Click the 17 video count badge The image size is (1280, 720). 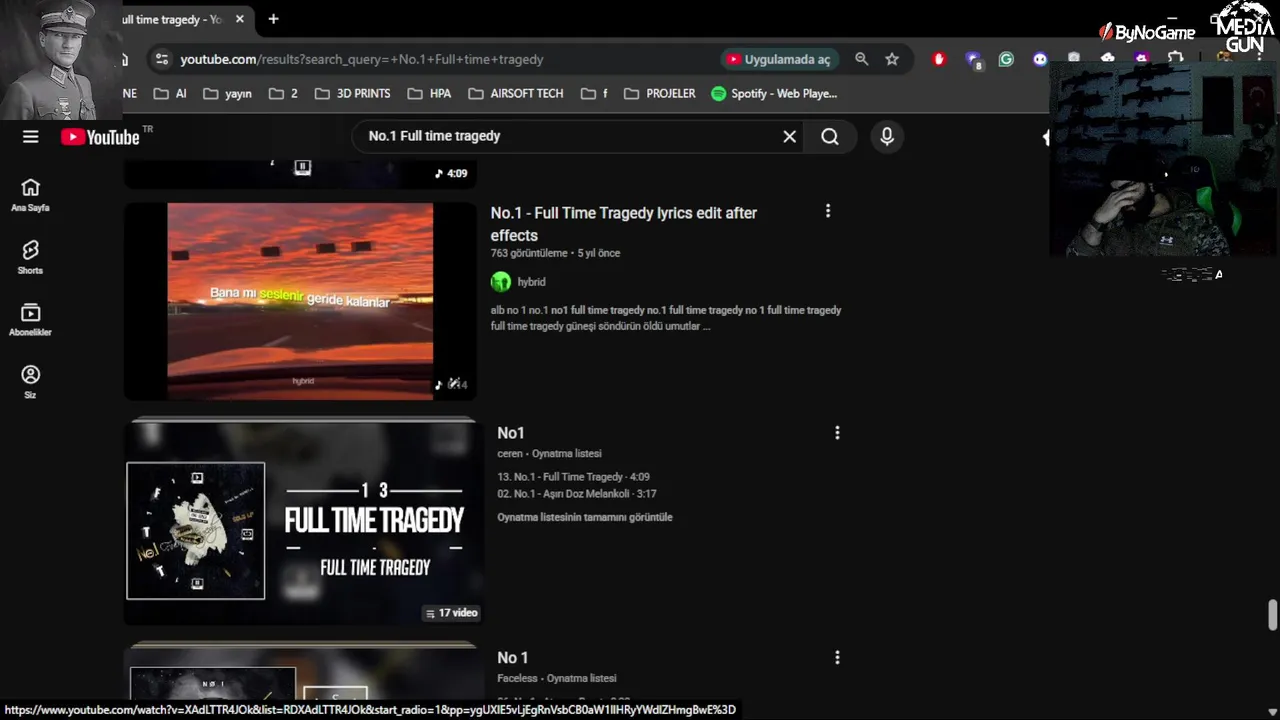click(x=452, y=613)
